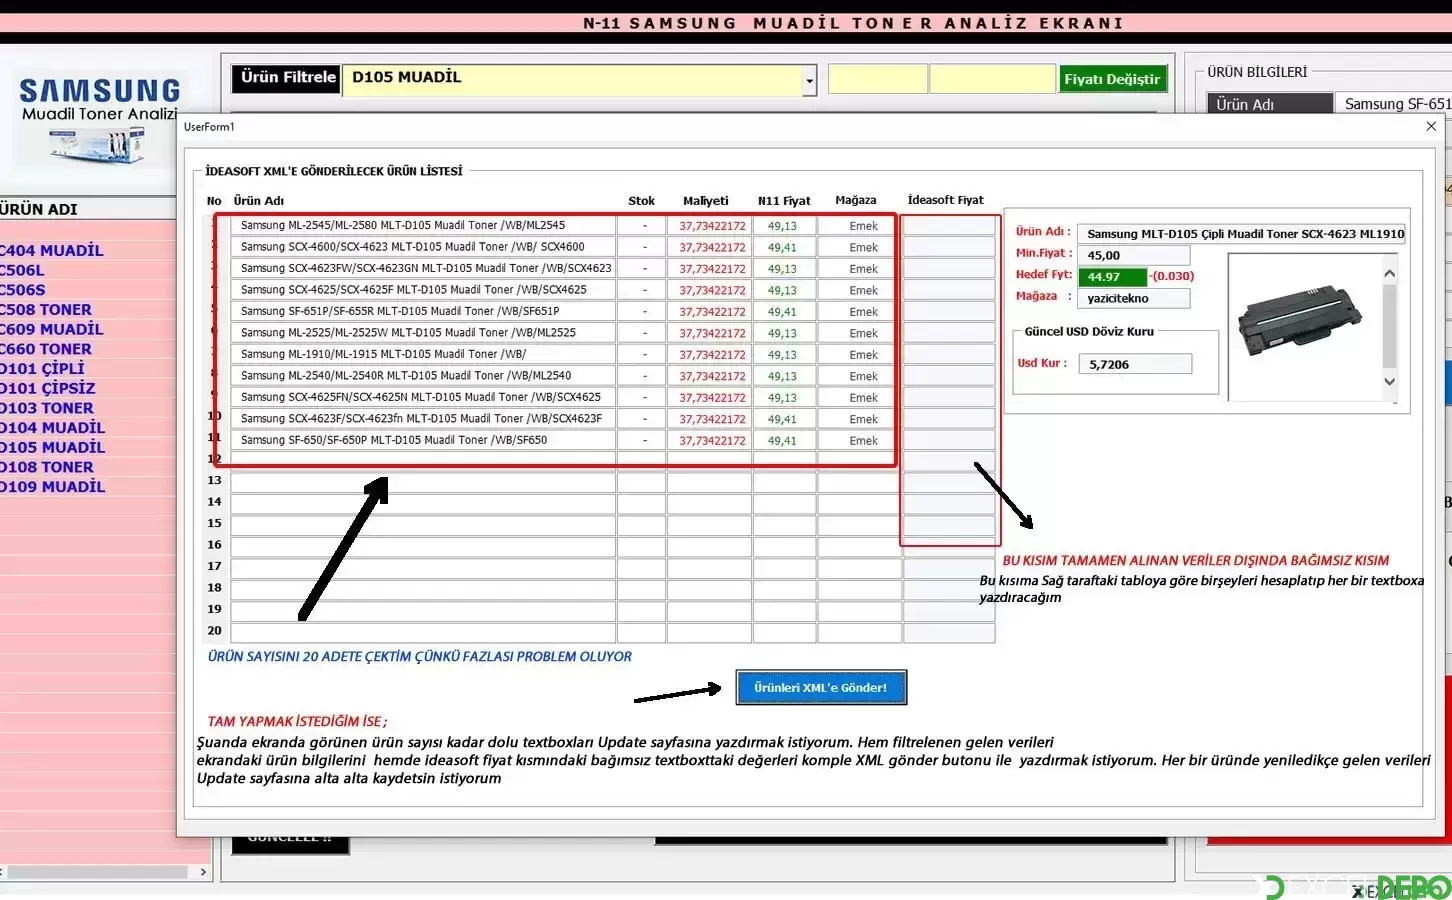The width and height of the screenshot is (1452, 900).
Task: Click the Usd Kur field 5,7206
Action: point(1135,364)
